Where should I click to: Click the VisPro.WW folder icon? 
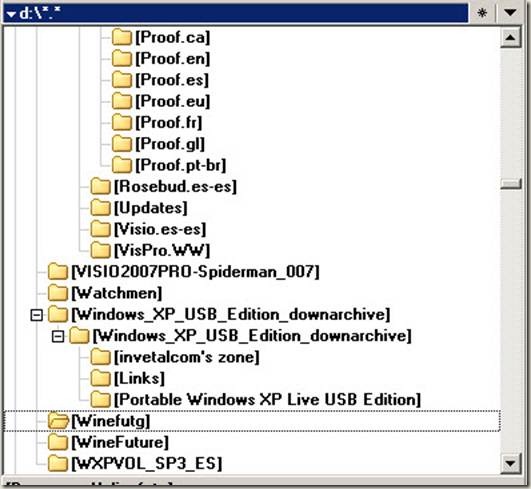[x=101, y=251]
